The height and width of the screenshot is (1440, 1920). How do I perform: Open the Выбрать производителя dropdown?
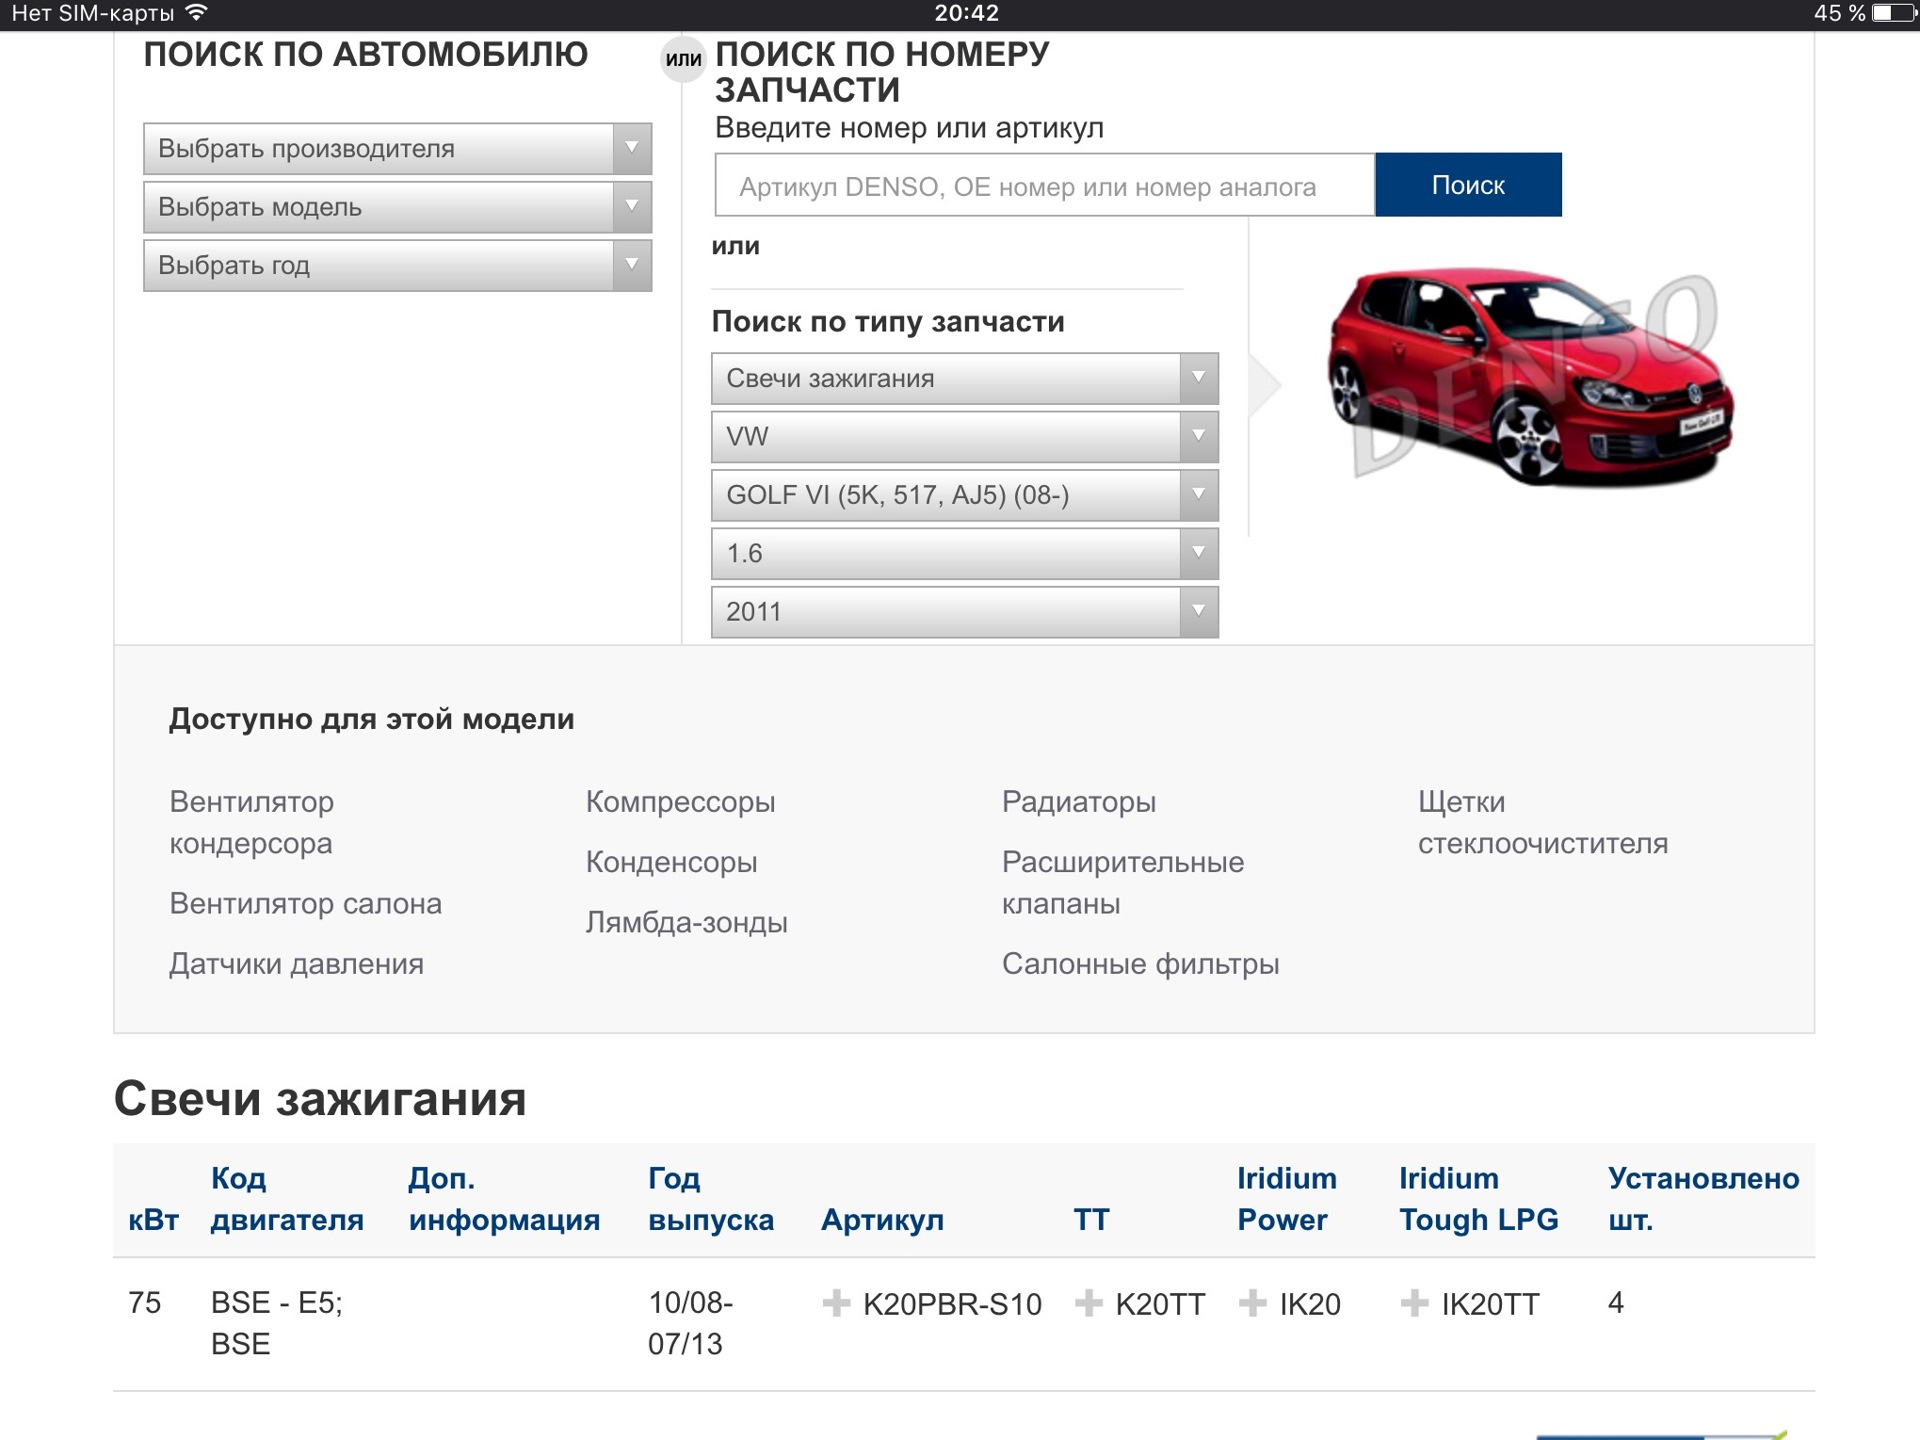pos(397,149)
